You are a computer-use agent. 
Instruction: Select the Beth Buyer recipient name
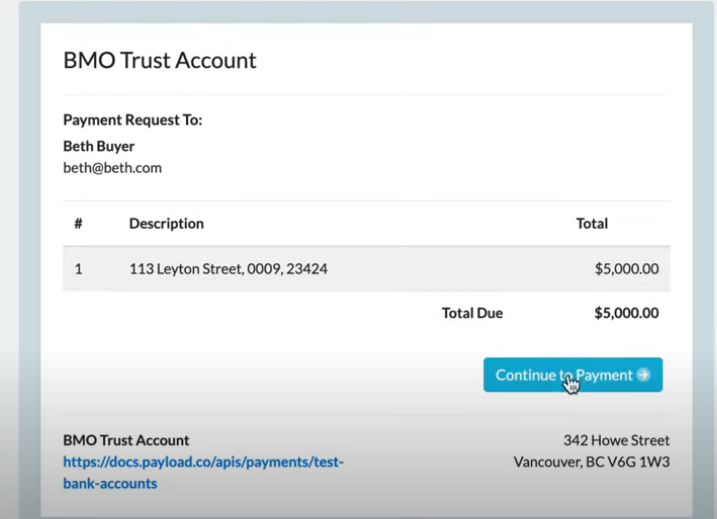coord(99,146)
